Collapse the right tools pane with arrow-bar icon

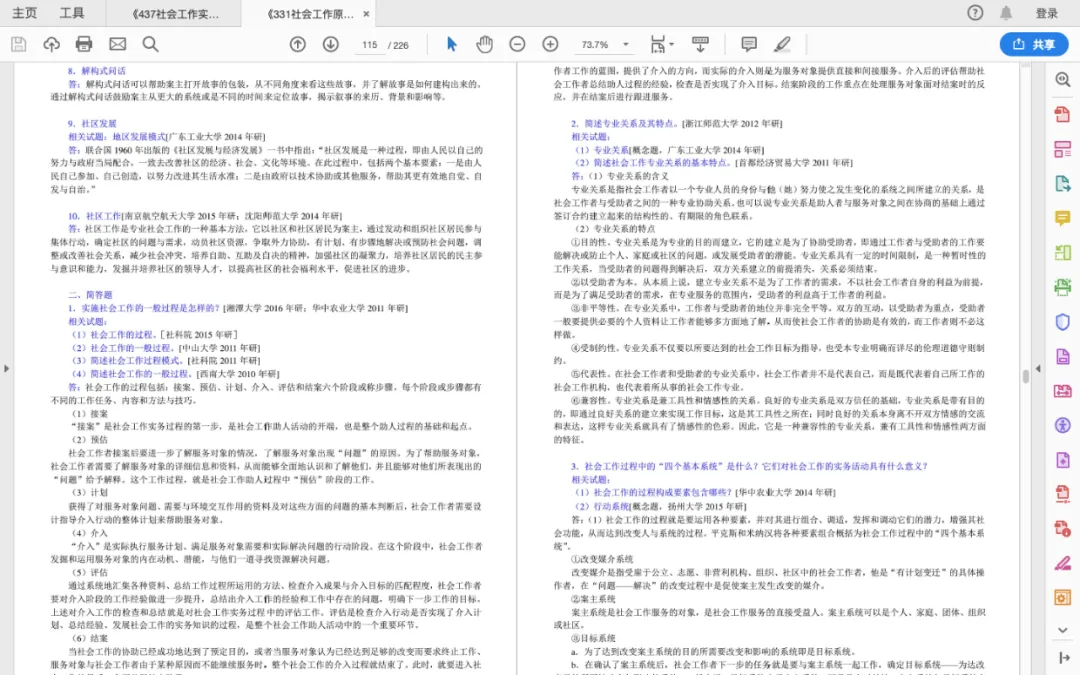point(1063,658)
